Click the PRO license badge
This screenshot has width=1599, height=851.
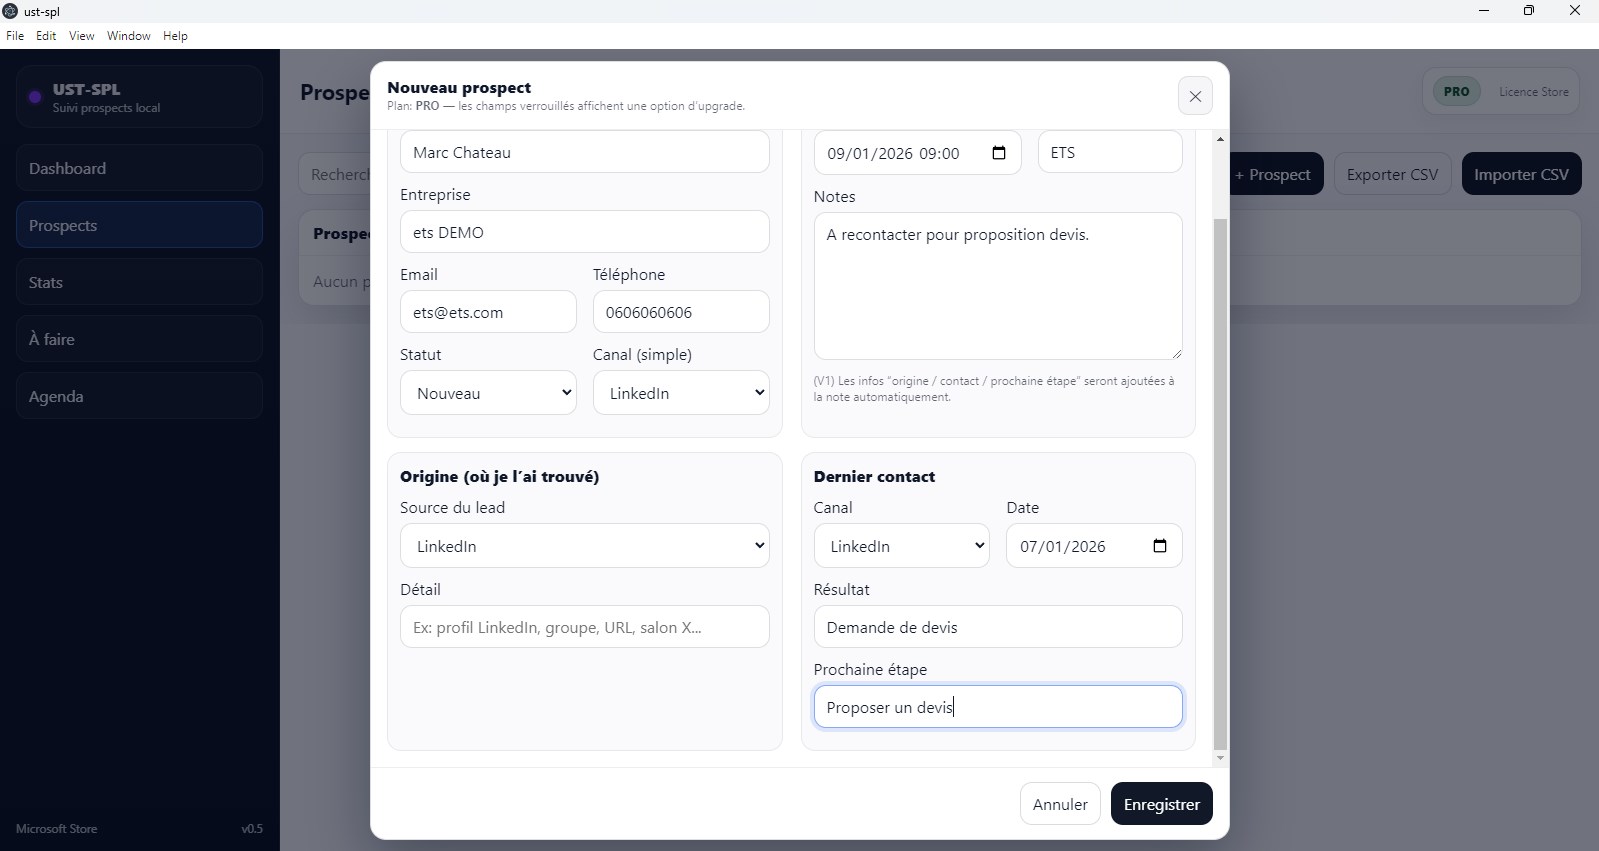coord(1456,91)
